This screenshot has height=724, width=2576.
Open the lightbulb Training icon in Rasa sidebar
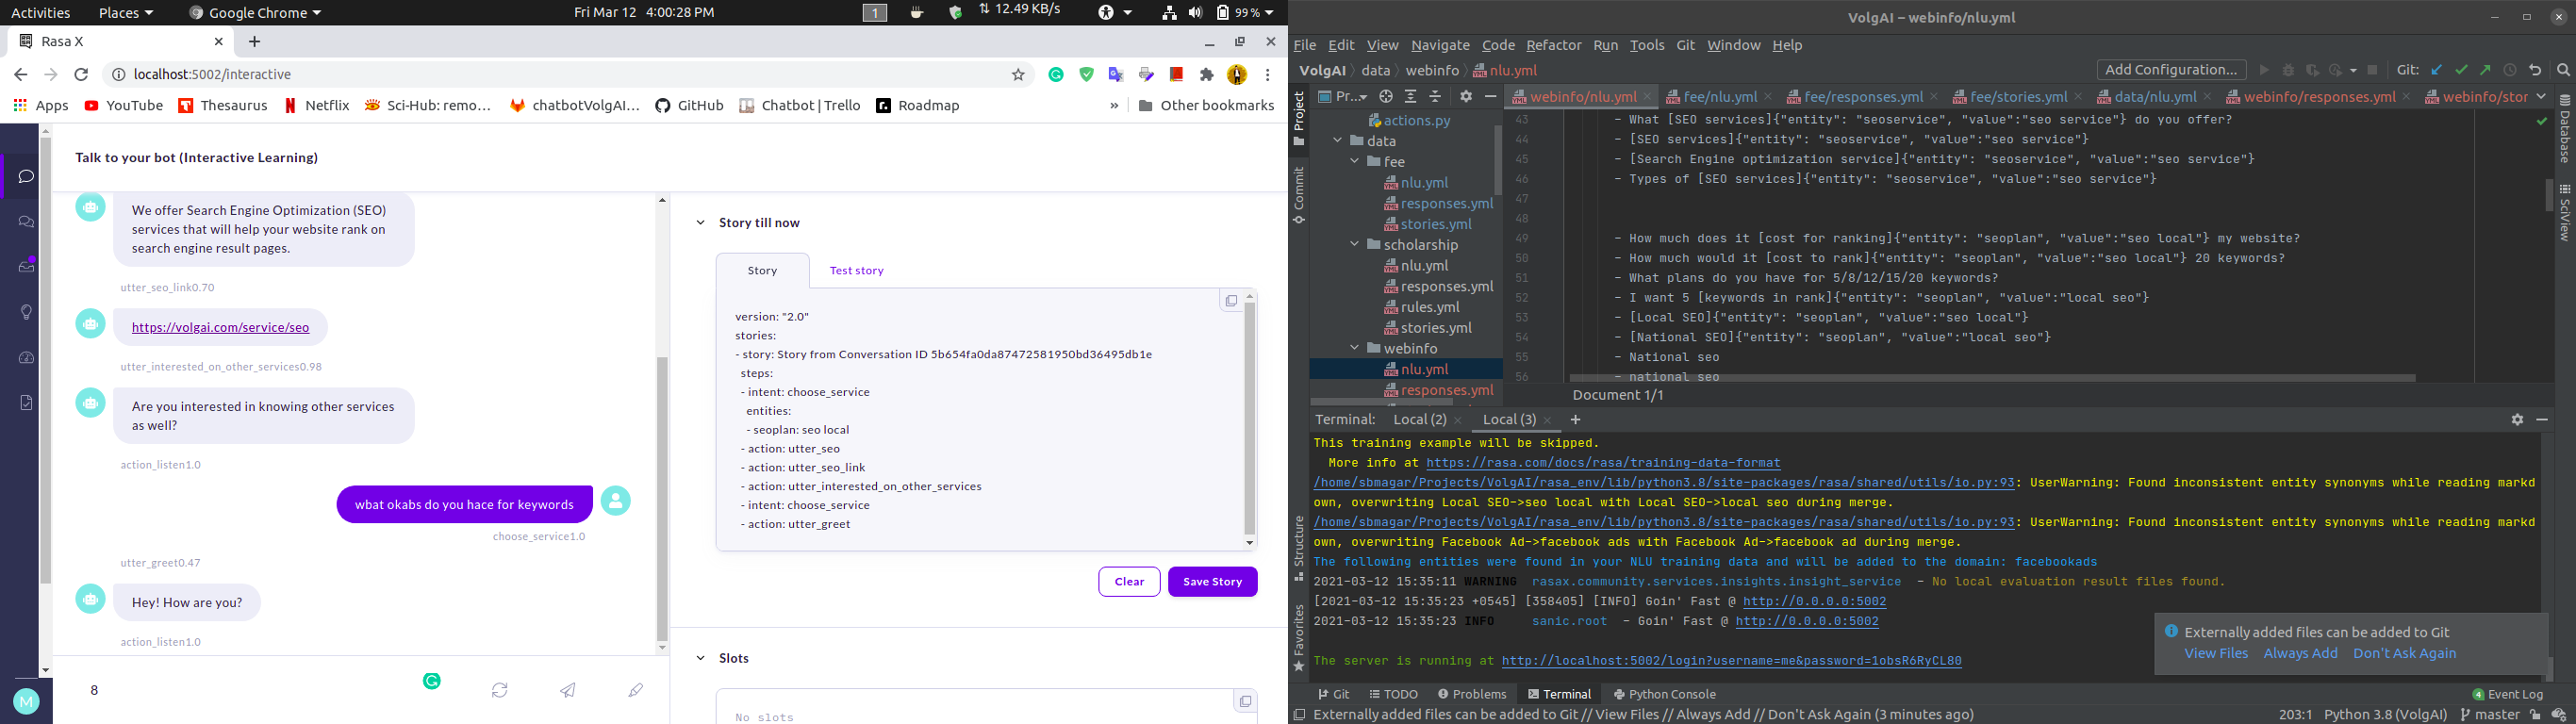coord(27,312)
